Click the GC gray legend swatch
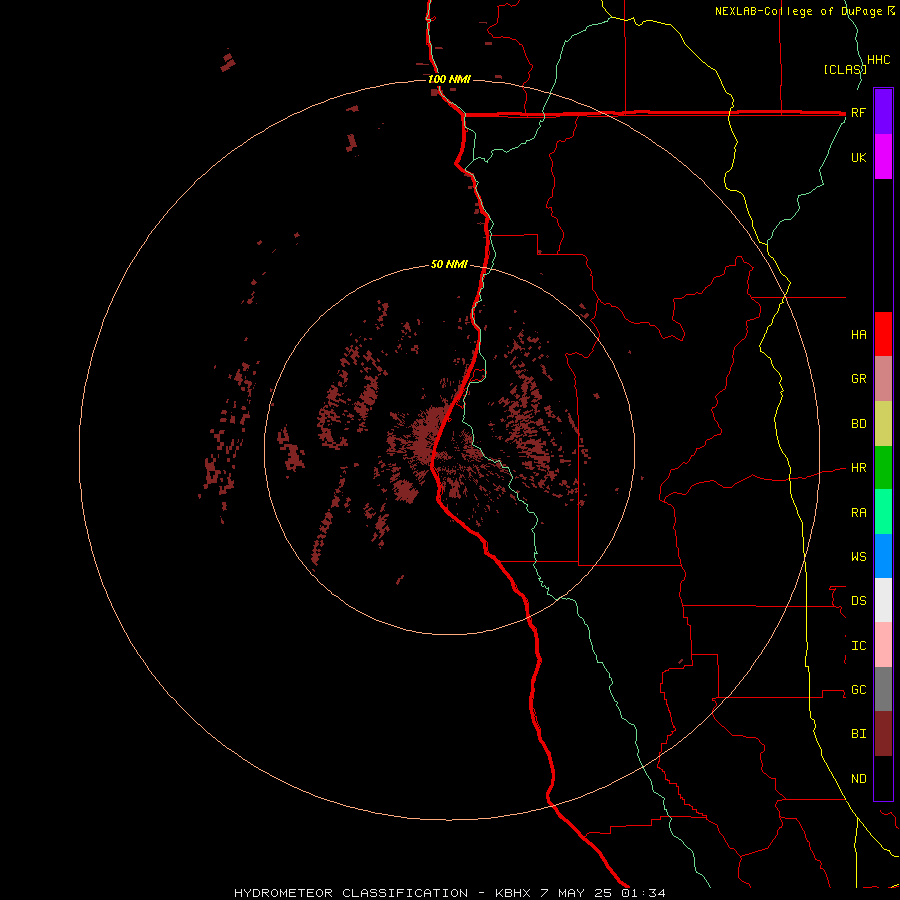Viewport: 900px width, 900px height. coord(883,689)
